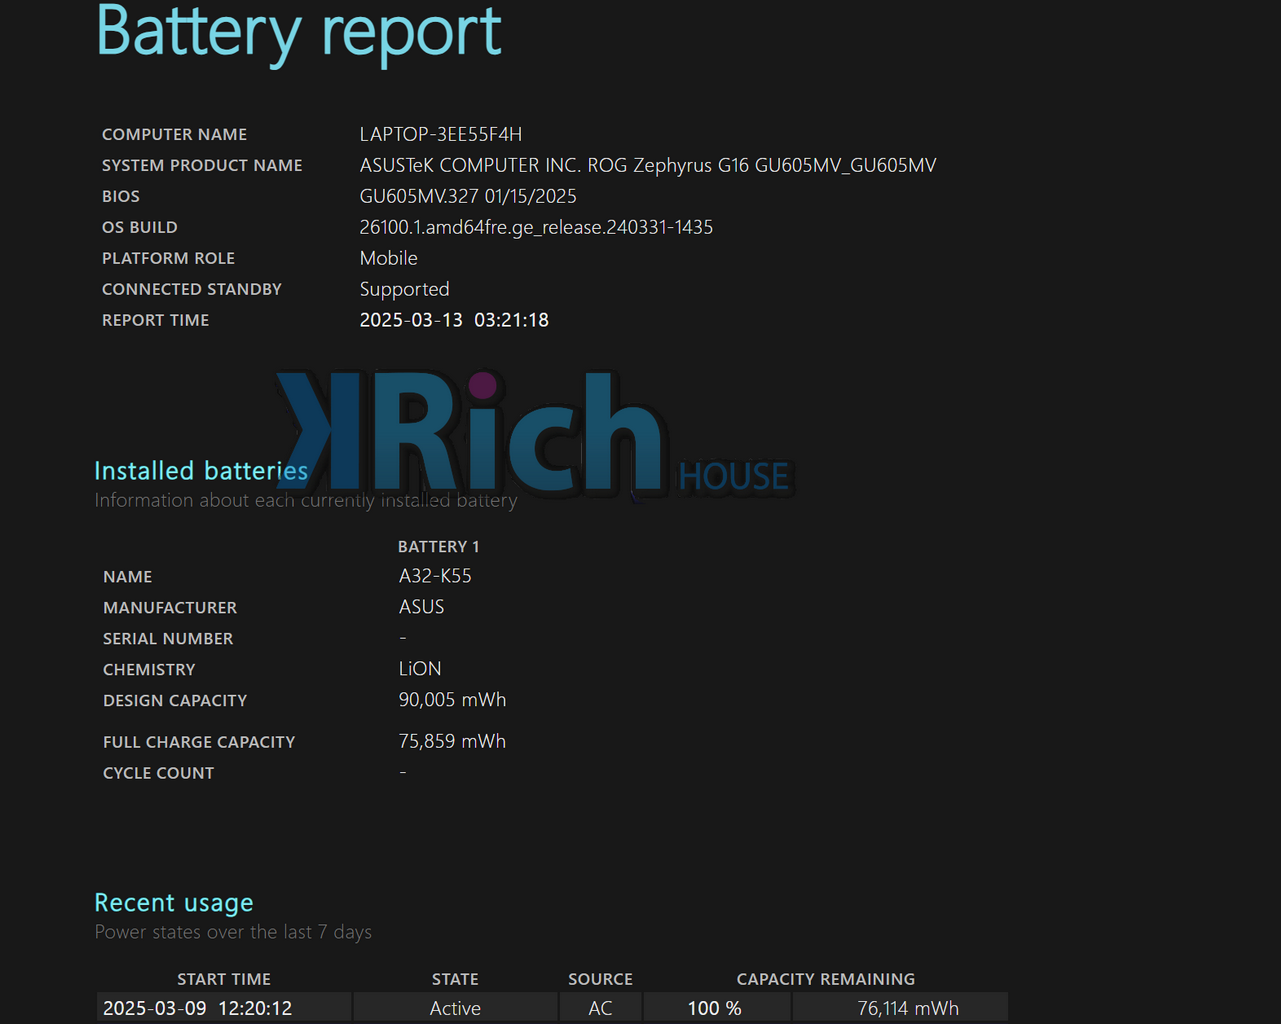Click the BATTERY 1 column header
The image size is (1281, 1024).
click(x=439, y=546)
